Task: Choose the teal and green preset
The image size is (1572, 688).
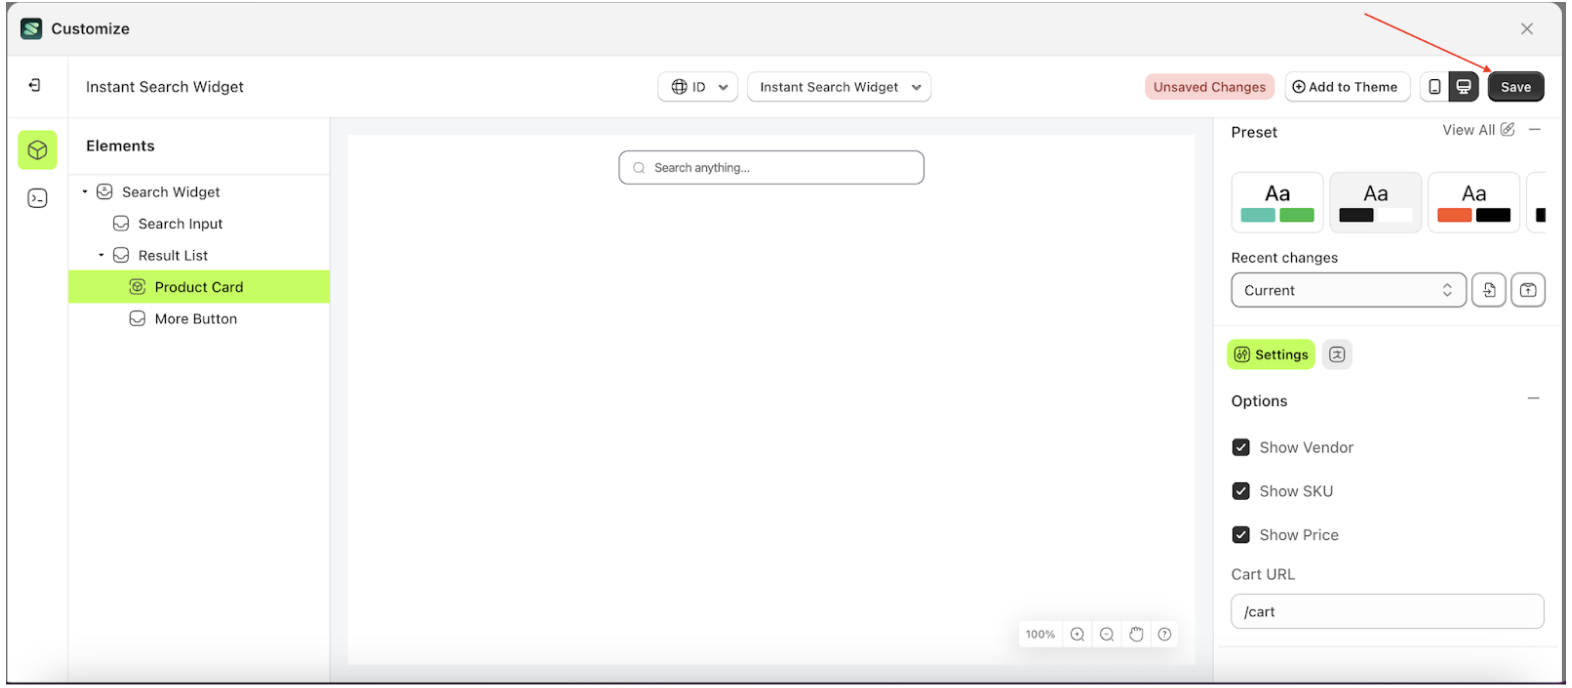Action: pyautogui.click(x=1277, y=202)
